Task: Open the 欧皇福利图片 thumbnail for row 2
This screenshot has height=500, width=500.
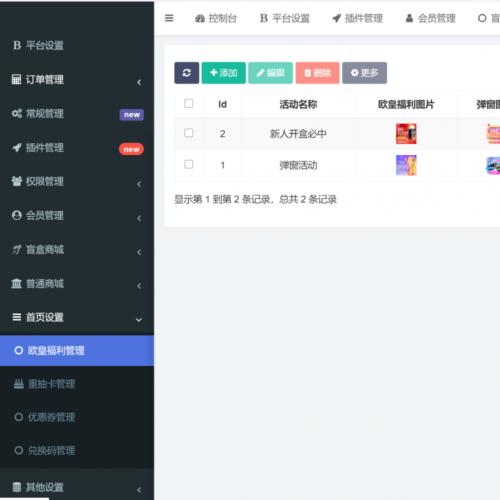Action: point(406,134)
